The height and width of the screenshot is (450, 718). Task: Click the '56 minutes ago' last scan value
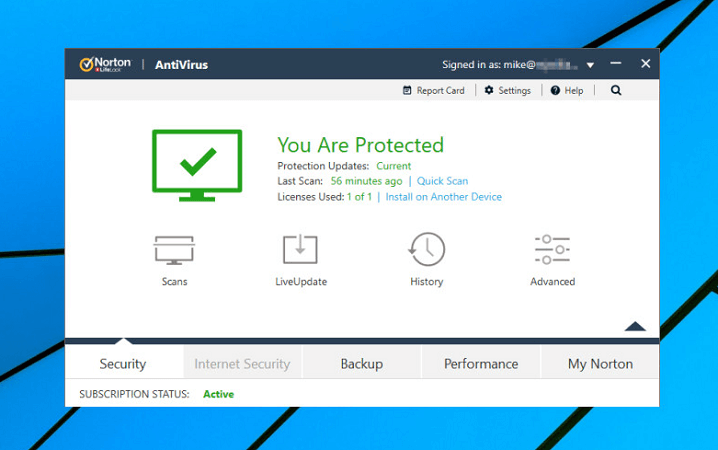pyautogui.click(x=366, y=181)
